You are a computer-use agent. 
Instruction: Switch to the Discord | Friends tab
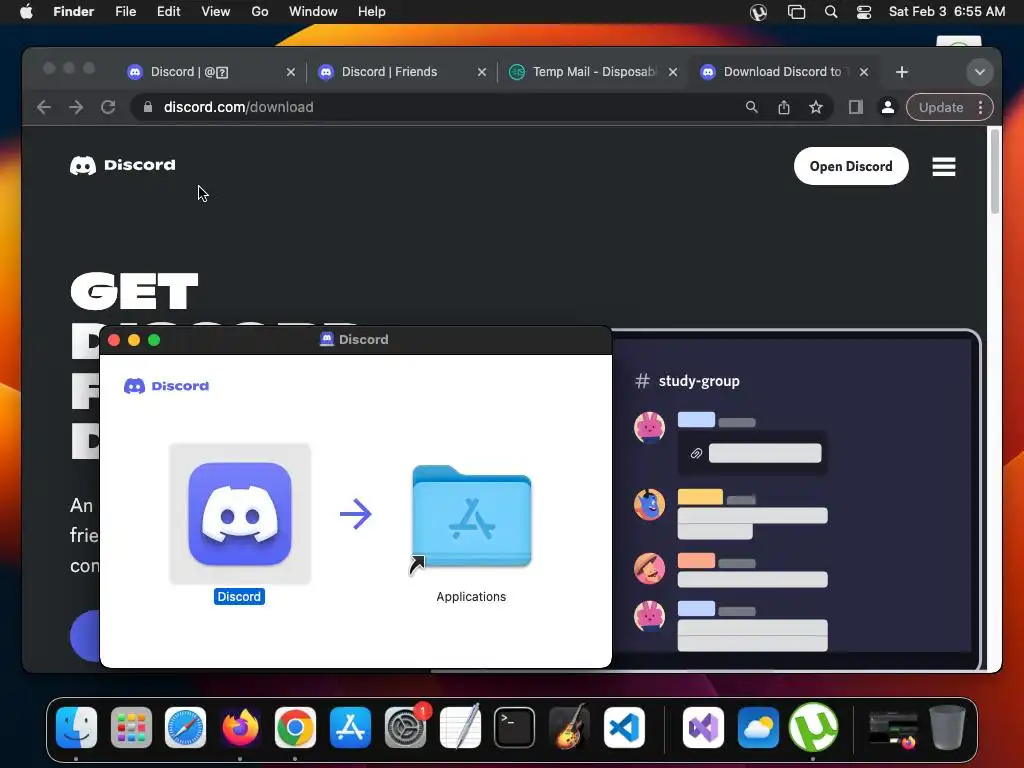(401, 72)
